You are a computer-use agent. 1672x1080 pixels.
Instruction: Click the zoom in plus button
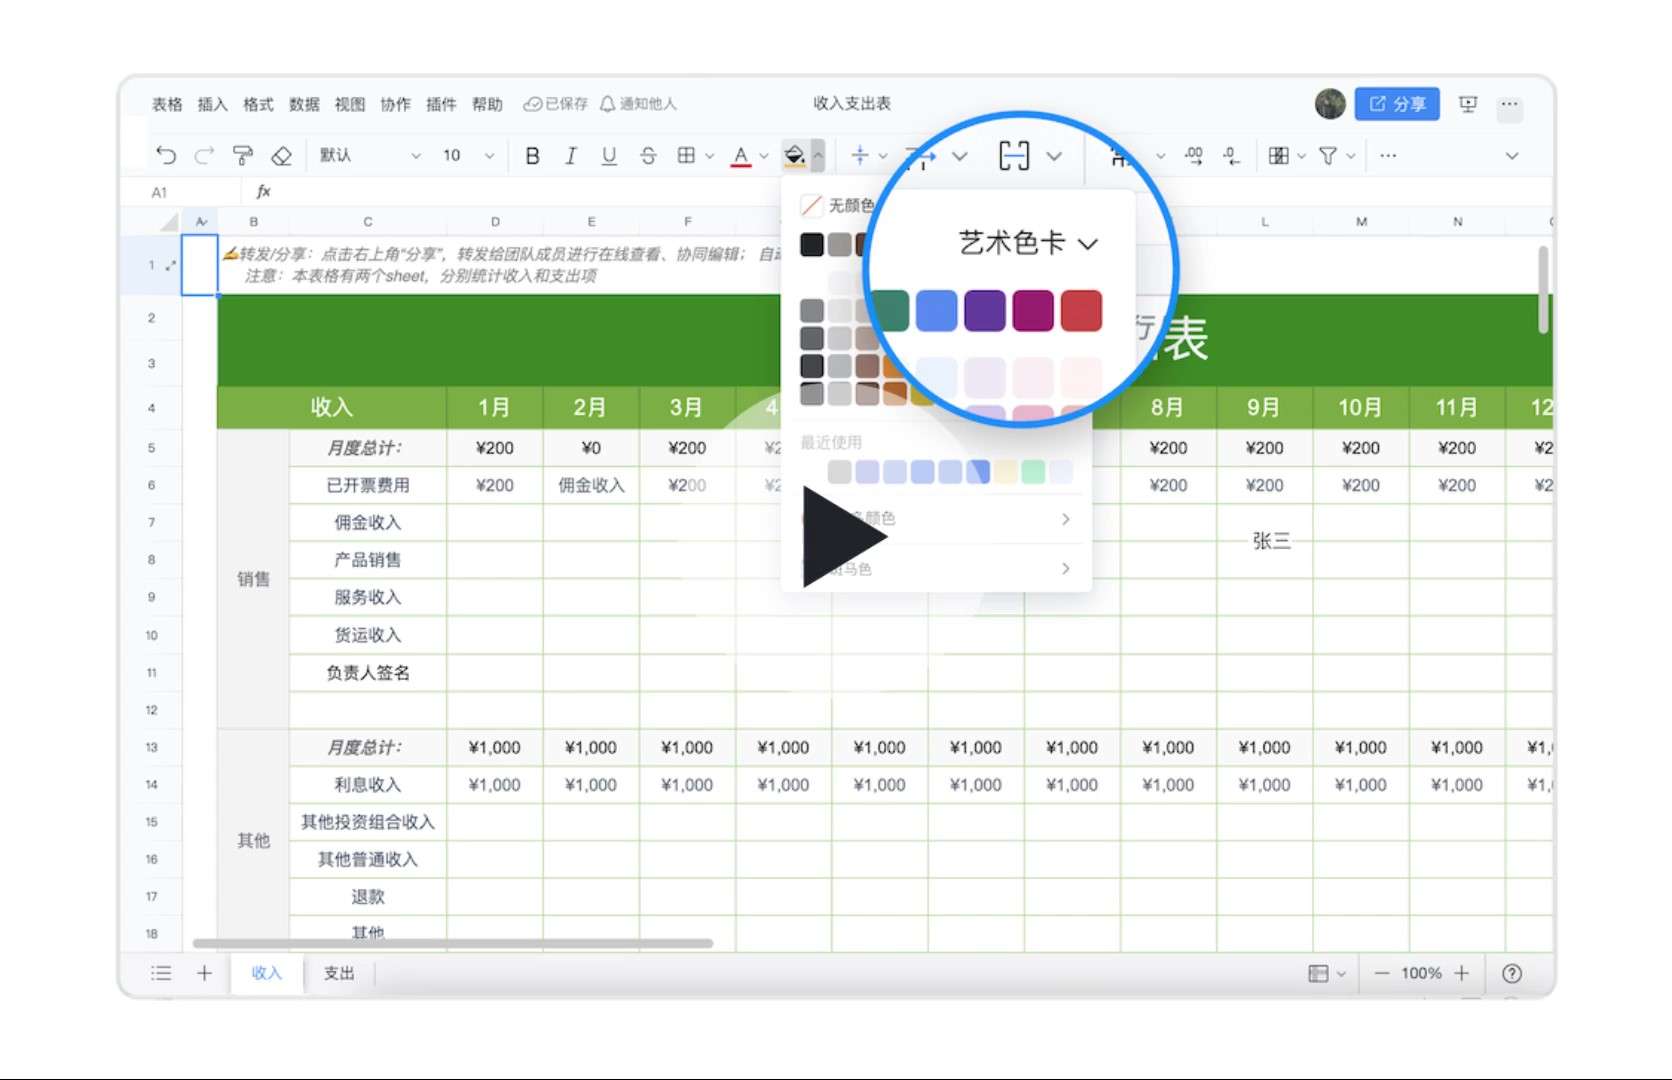1462,973
